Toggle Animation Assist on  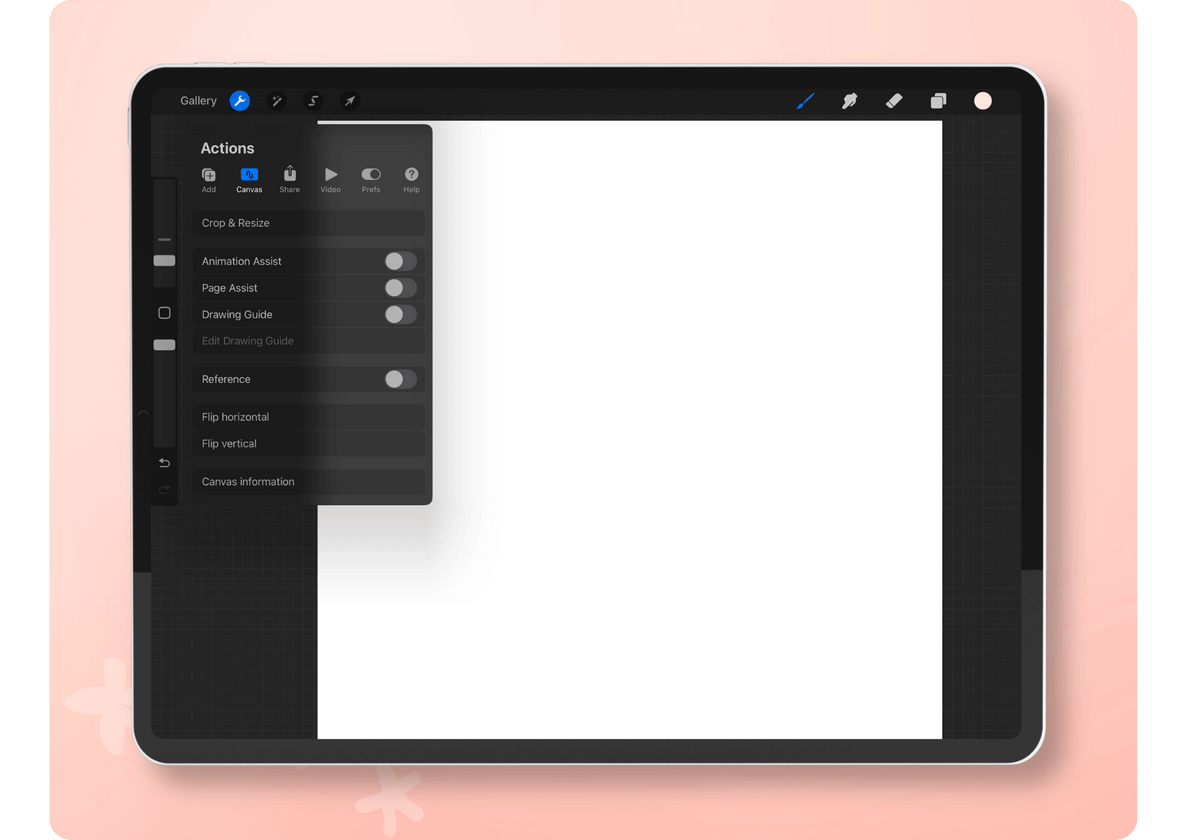click(400, 261)
